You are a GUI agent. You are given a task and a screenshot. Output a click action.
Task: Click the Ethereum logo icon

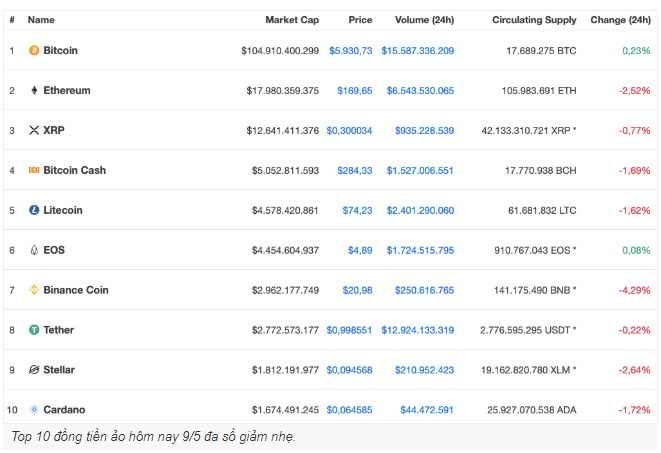pyautogui.click(x=34, y=90)
